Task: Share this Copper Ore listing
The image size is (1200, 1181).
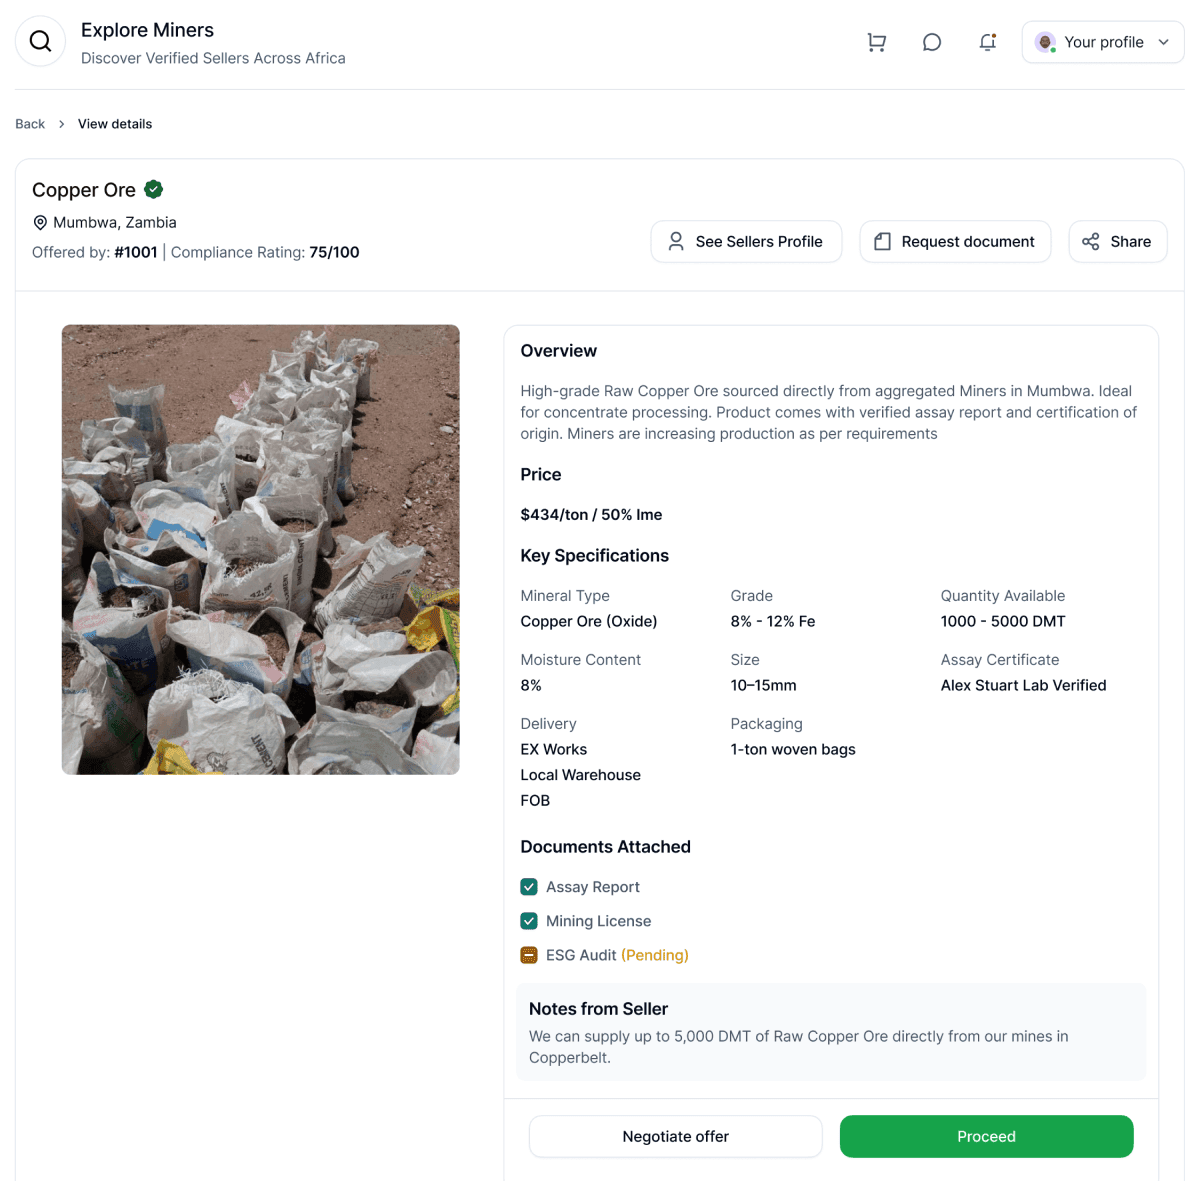Action: point(1117,242)
